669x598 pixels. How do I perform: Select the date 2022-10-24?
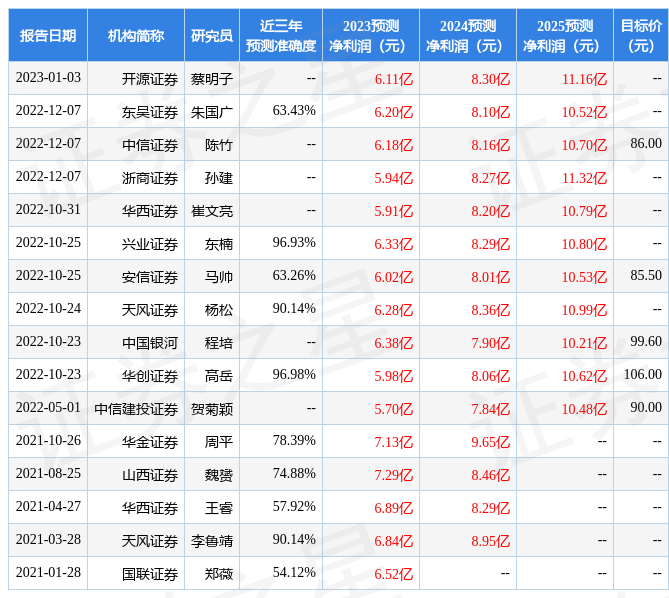[48, 308]
